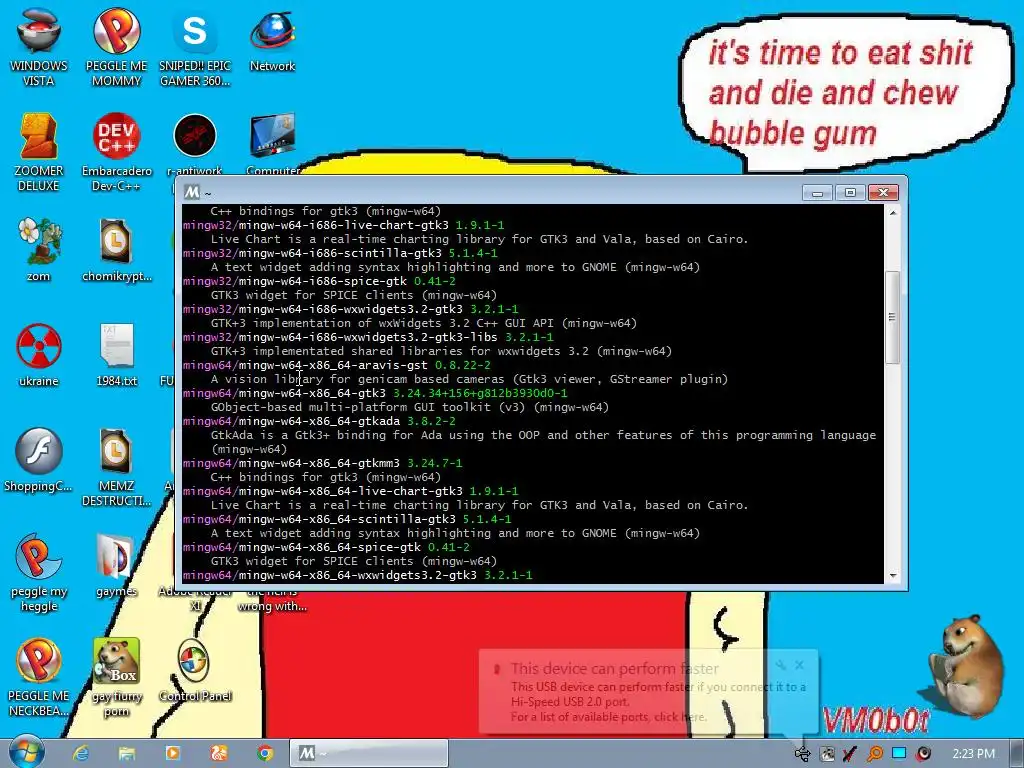Viewport: 1024px width, 768px height.
Task: Launch Internet Explorer from taskbar
Action: pyautogui.click(x=81, y=754)
